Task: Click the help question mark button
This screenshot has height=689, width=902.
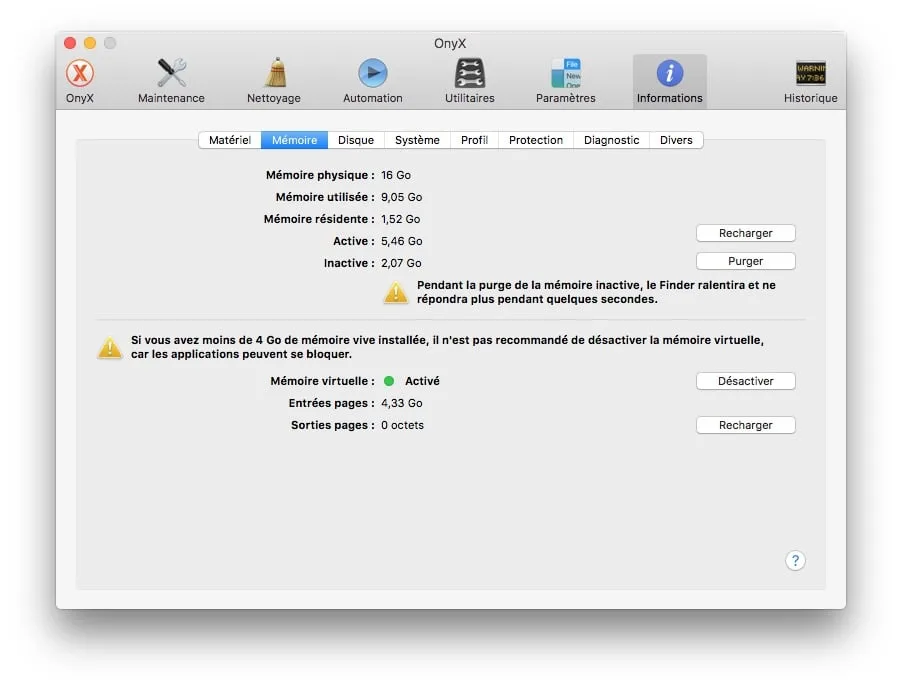Action: (x=795, y=560)
